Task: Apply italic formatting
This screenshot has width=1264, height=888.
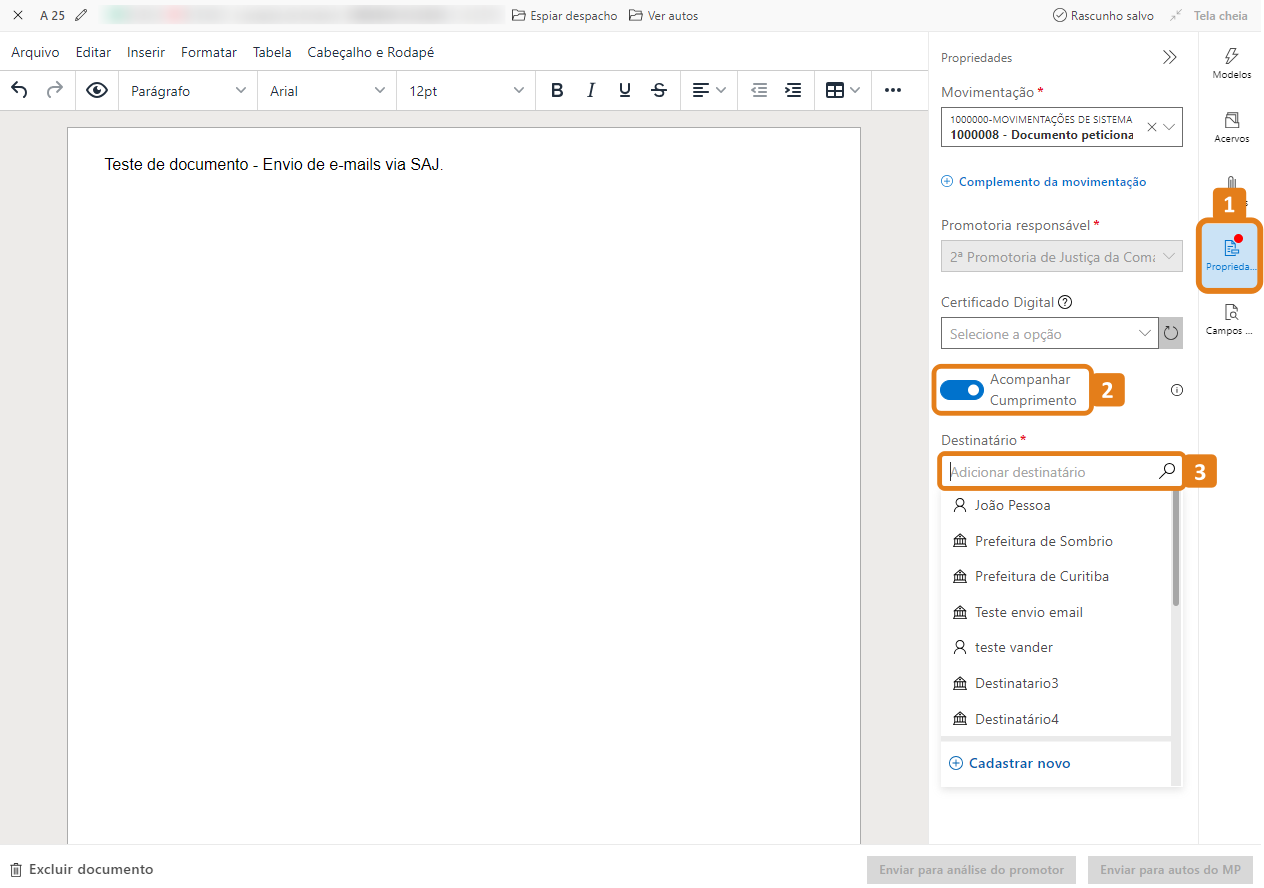Action: [x=591, y=90]
